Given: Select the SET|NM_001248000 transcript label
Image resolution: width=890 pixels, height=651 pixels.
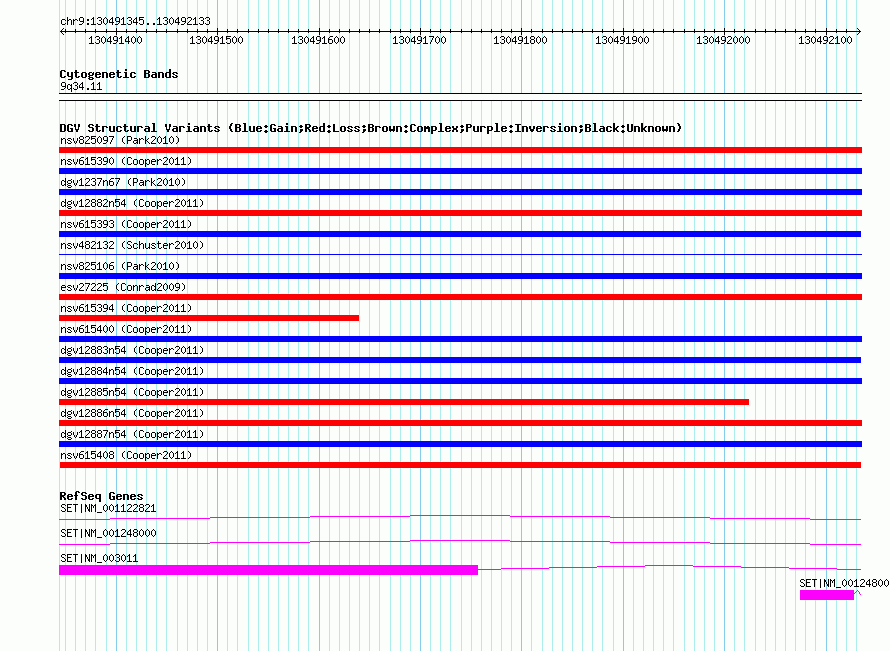Looking at the screenshot, I should [x=108, y=534].
